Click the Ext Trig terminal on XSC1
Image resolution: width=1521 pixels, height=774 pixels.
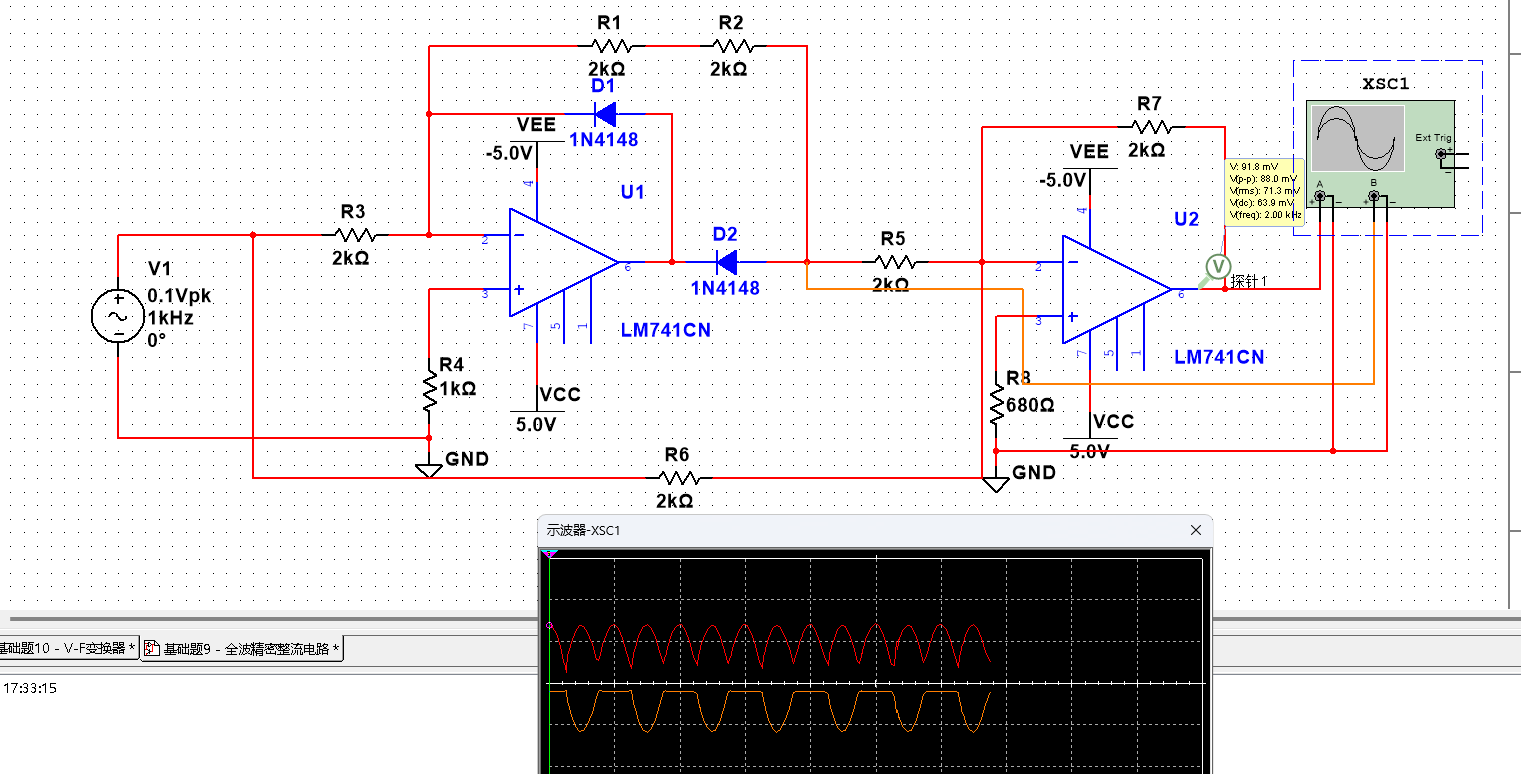tap(1441, 154)
